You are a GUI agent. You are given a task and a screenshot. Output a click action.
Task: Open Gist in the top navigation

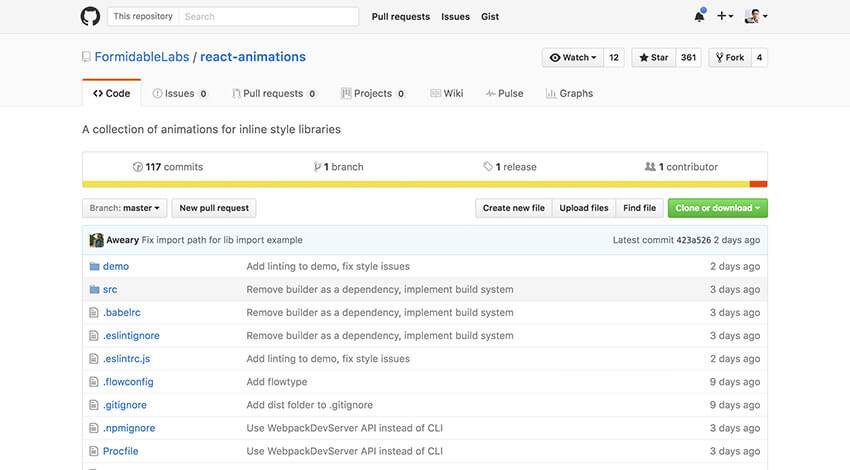click(x=490, y=17)
